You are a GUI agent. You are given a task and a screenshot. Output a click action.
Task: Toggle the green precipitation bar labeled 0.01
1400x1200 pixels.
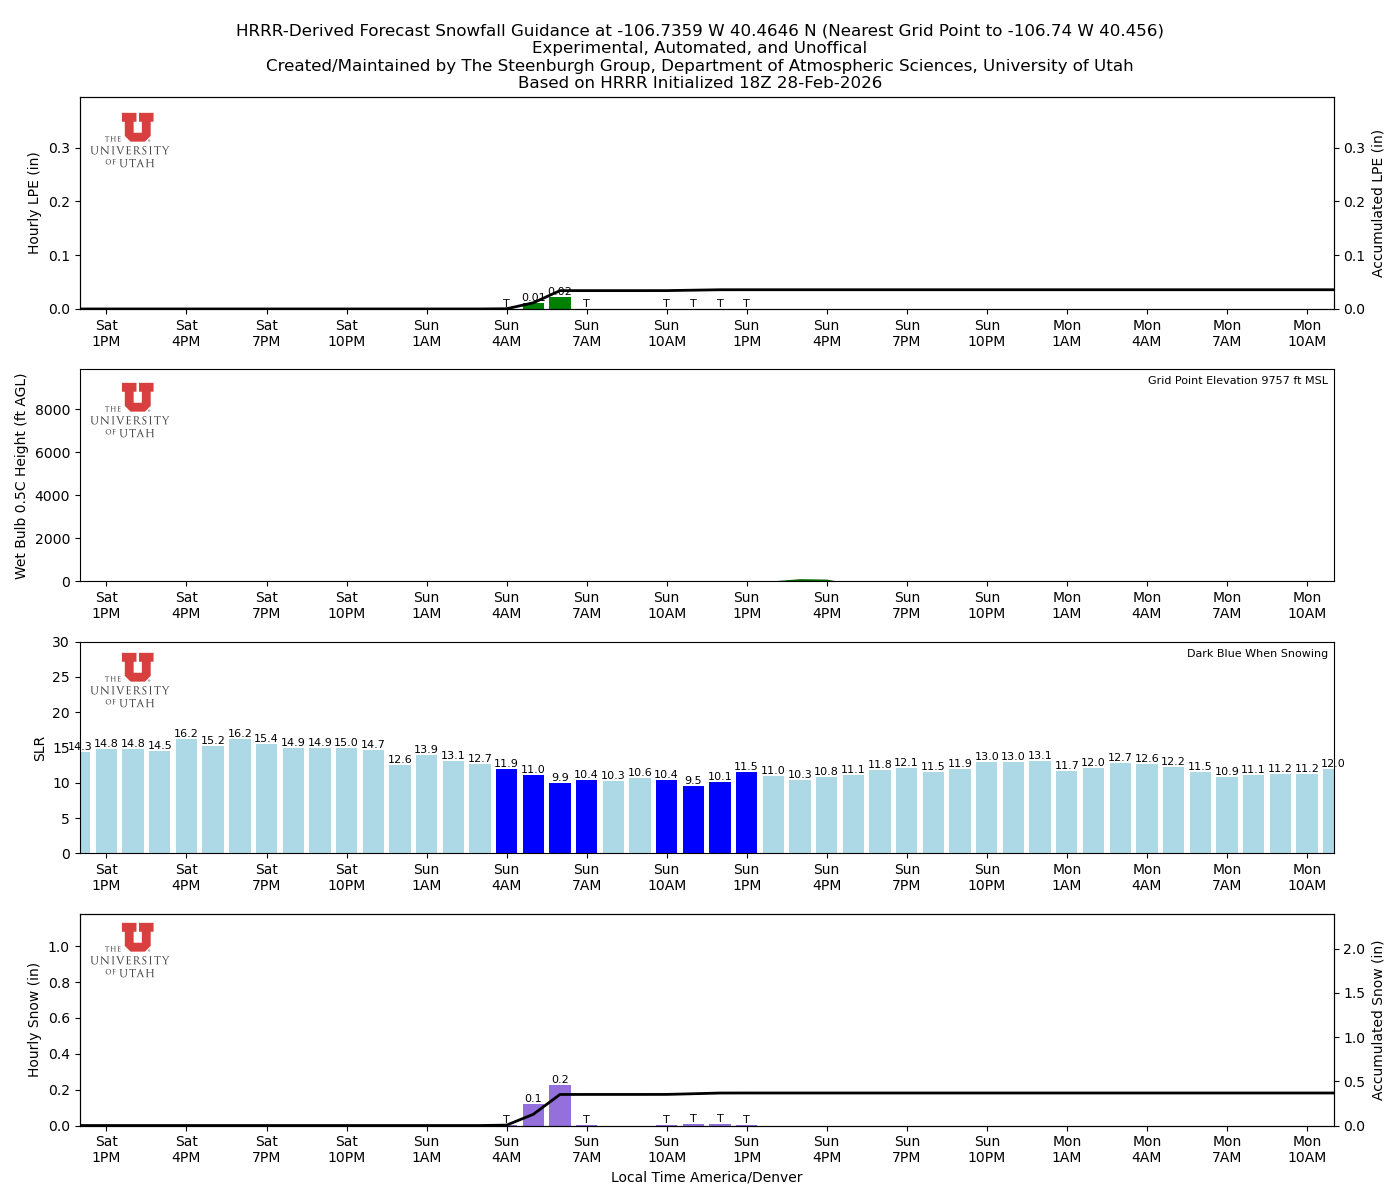coord(533,306)
